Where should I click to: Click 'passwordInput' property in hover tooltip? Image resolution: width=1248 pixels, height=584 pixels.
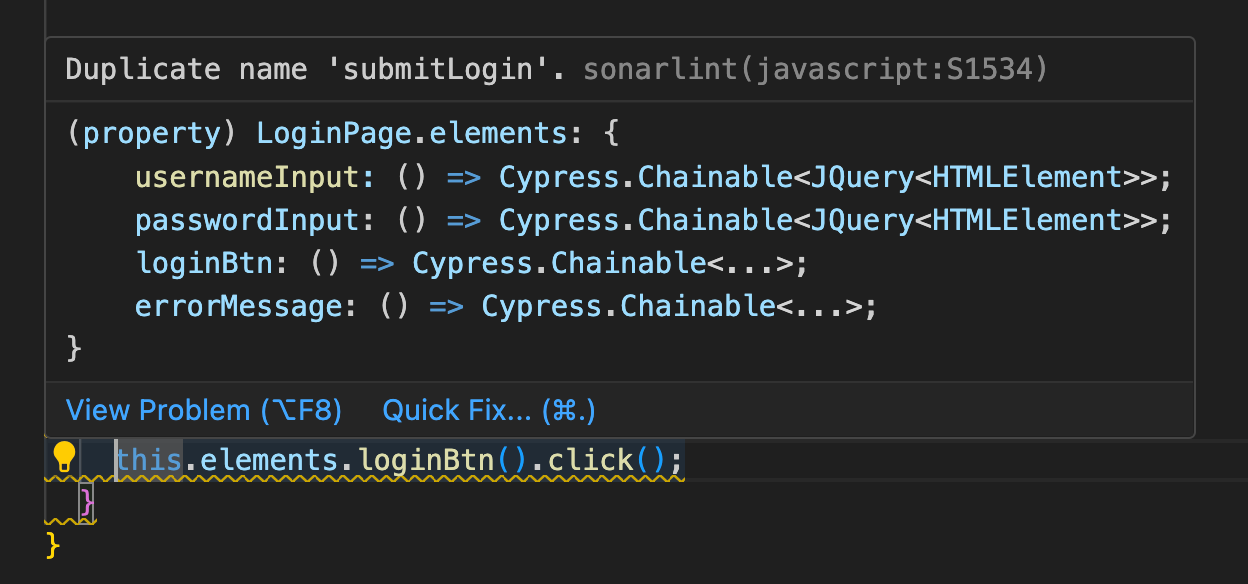pyautogui.click(x=247, y=220)
